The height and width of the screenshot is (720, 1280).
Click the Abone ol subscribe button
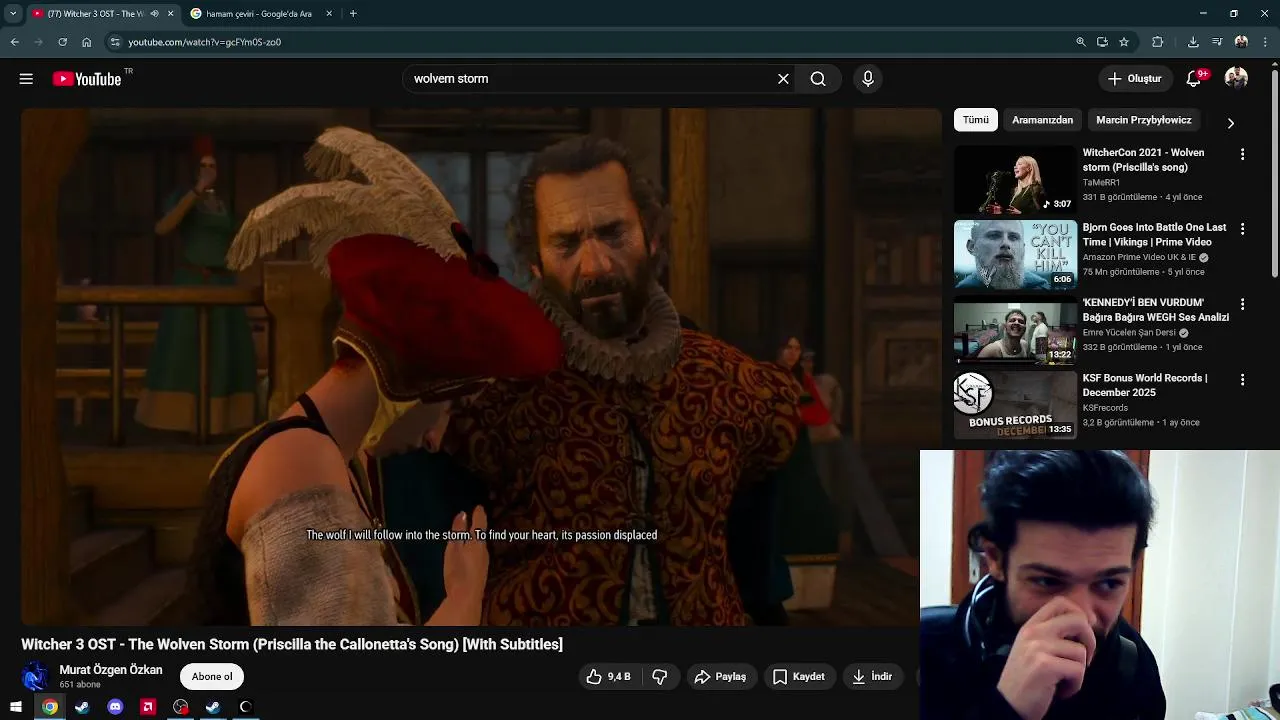click(x=212, y=677)
